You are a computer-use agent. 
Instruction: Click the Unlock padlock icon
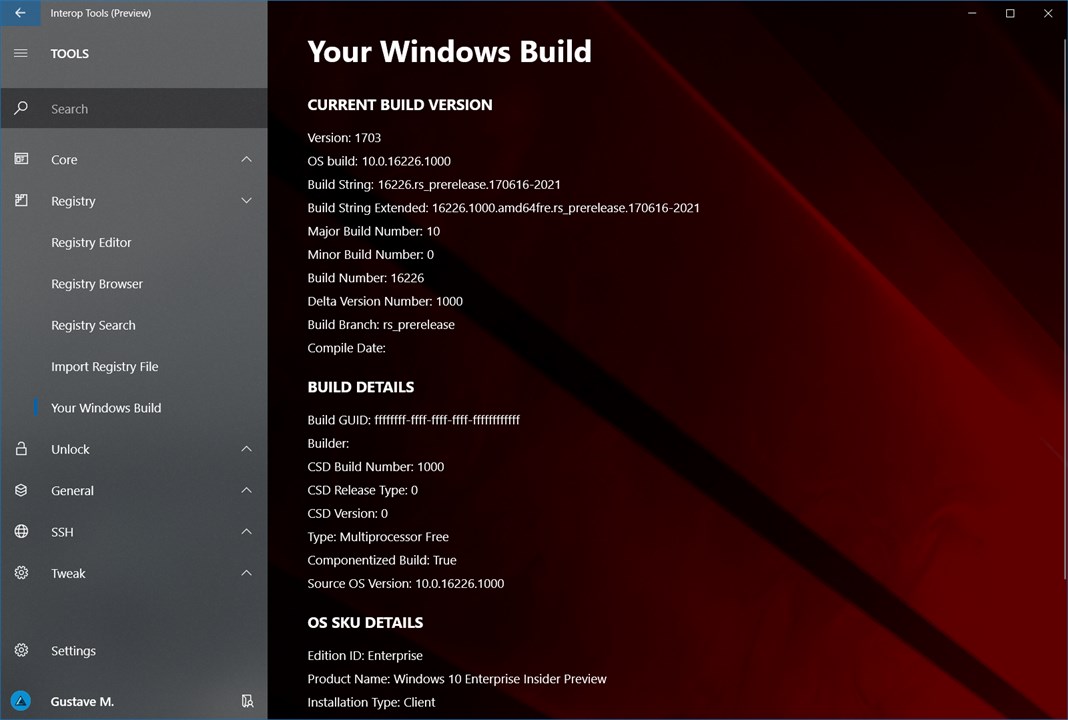click(21, 448)
